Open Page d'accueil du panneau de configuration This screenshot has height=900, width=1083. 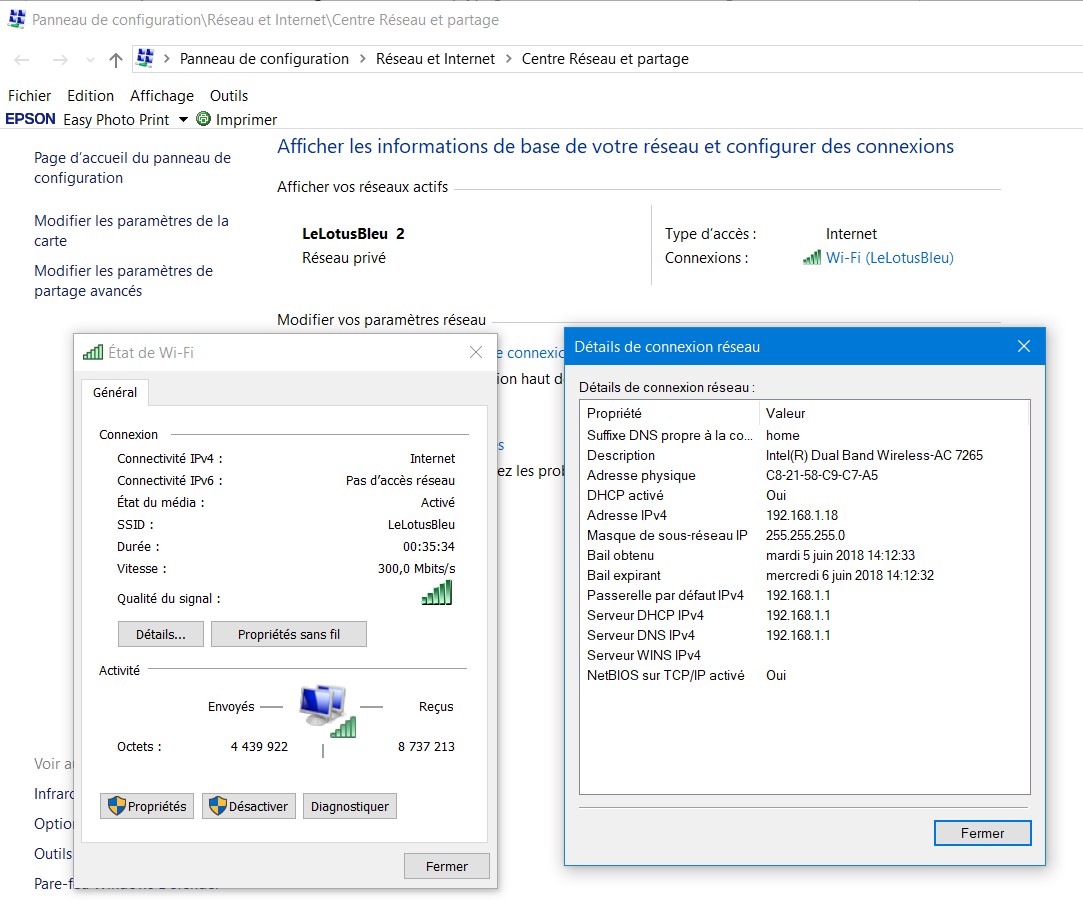[x=132, y=168]
